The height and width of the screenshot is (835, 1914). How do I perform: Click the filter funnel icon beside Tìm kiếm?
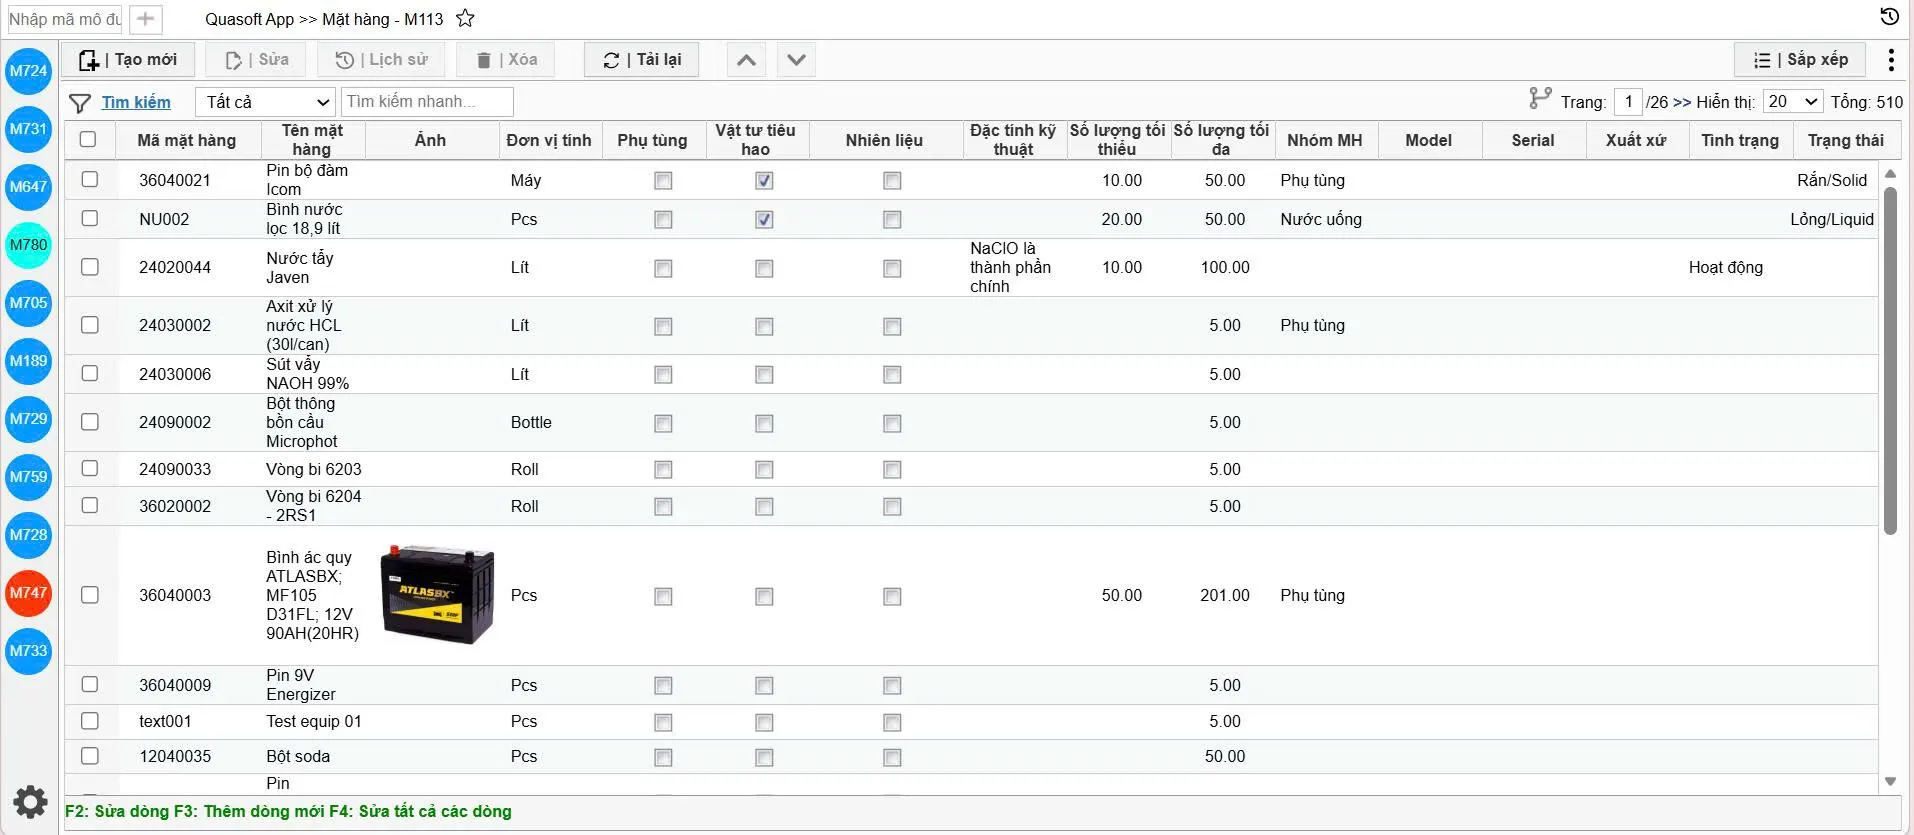click(x=80, y=102)
